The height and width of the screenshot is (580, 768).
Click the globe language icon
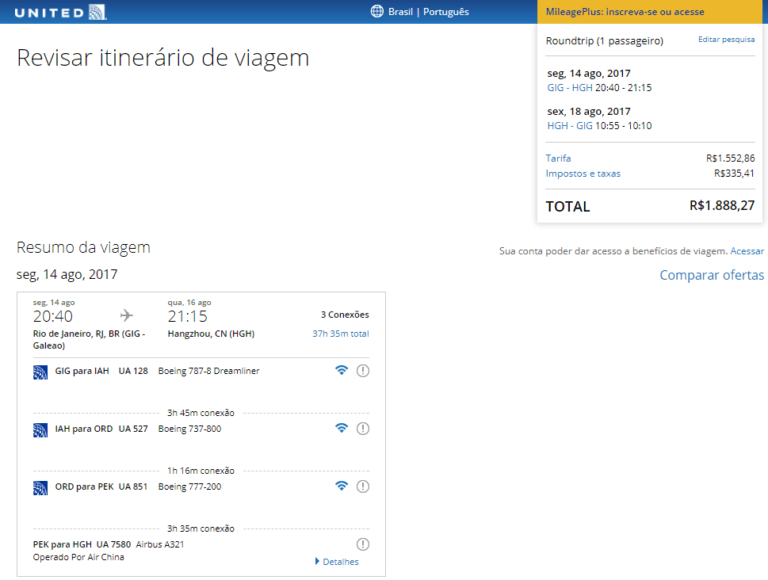[377, 12]
